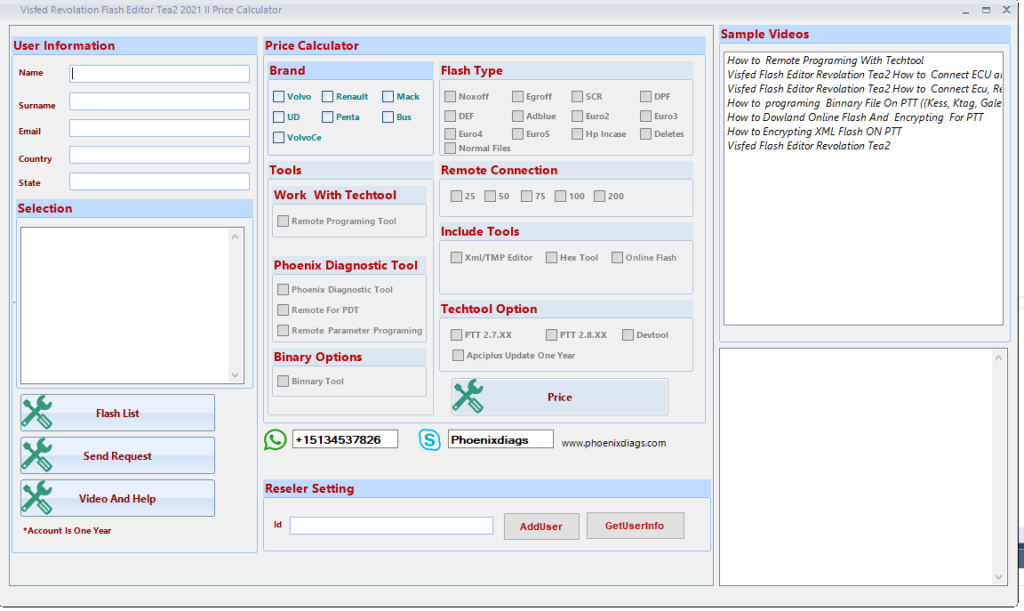Toggle the PTT 2.7.XX checkbox
1024x611 pixels.
click(456, 335)
